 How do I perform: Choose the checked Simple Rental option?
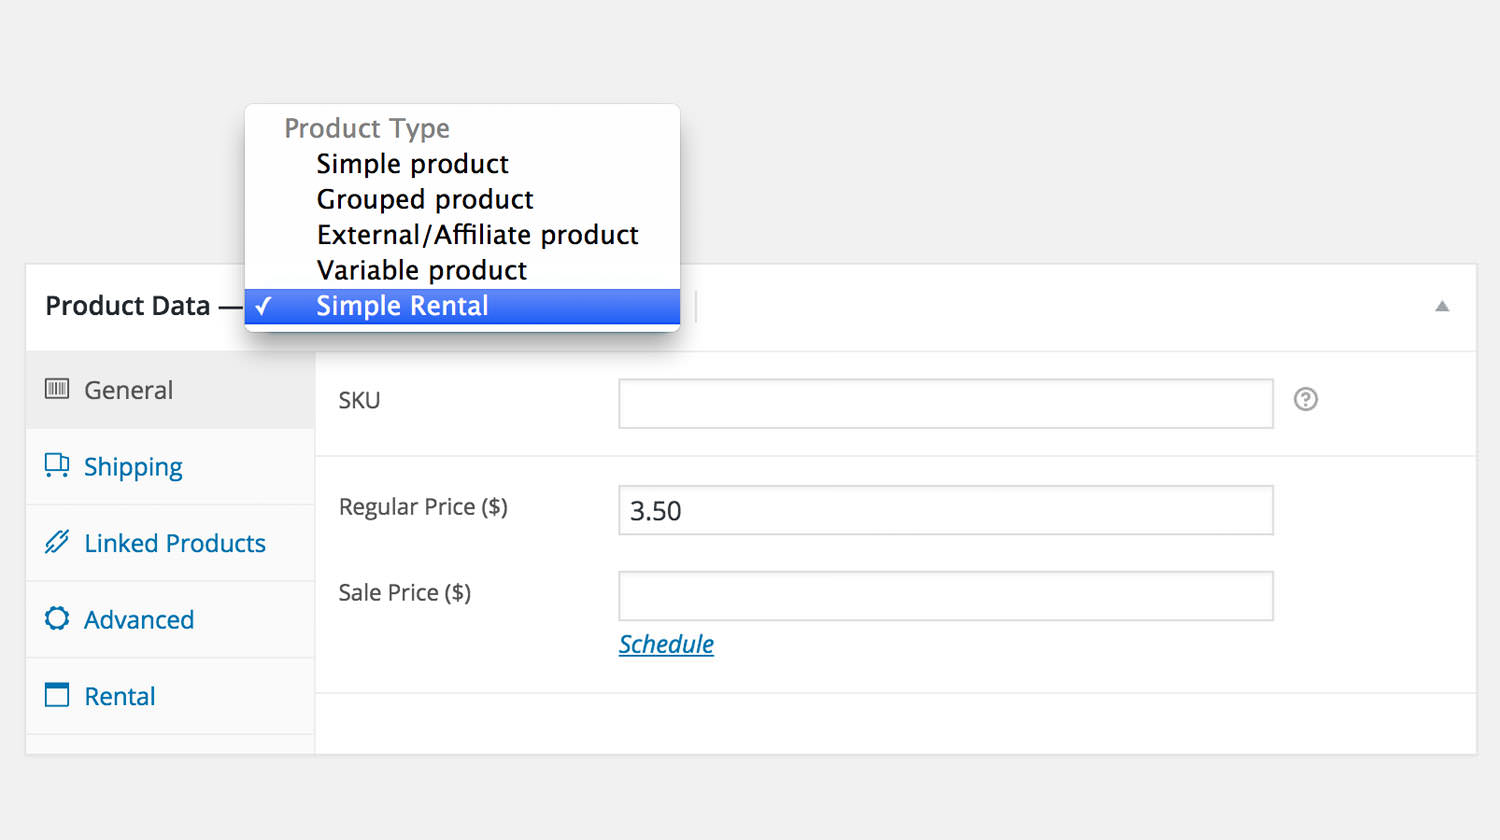[x=462, y=306]
